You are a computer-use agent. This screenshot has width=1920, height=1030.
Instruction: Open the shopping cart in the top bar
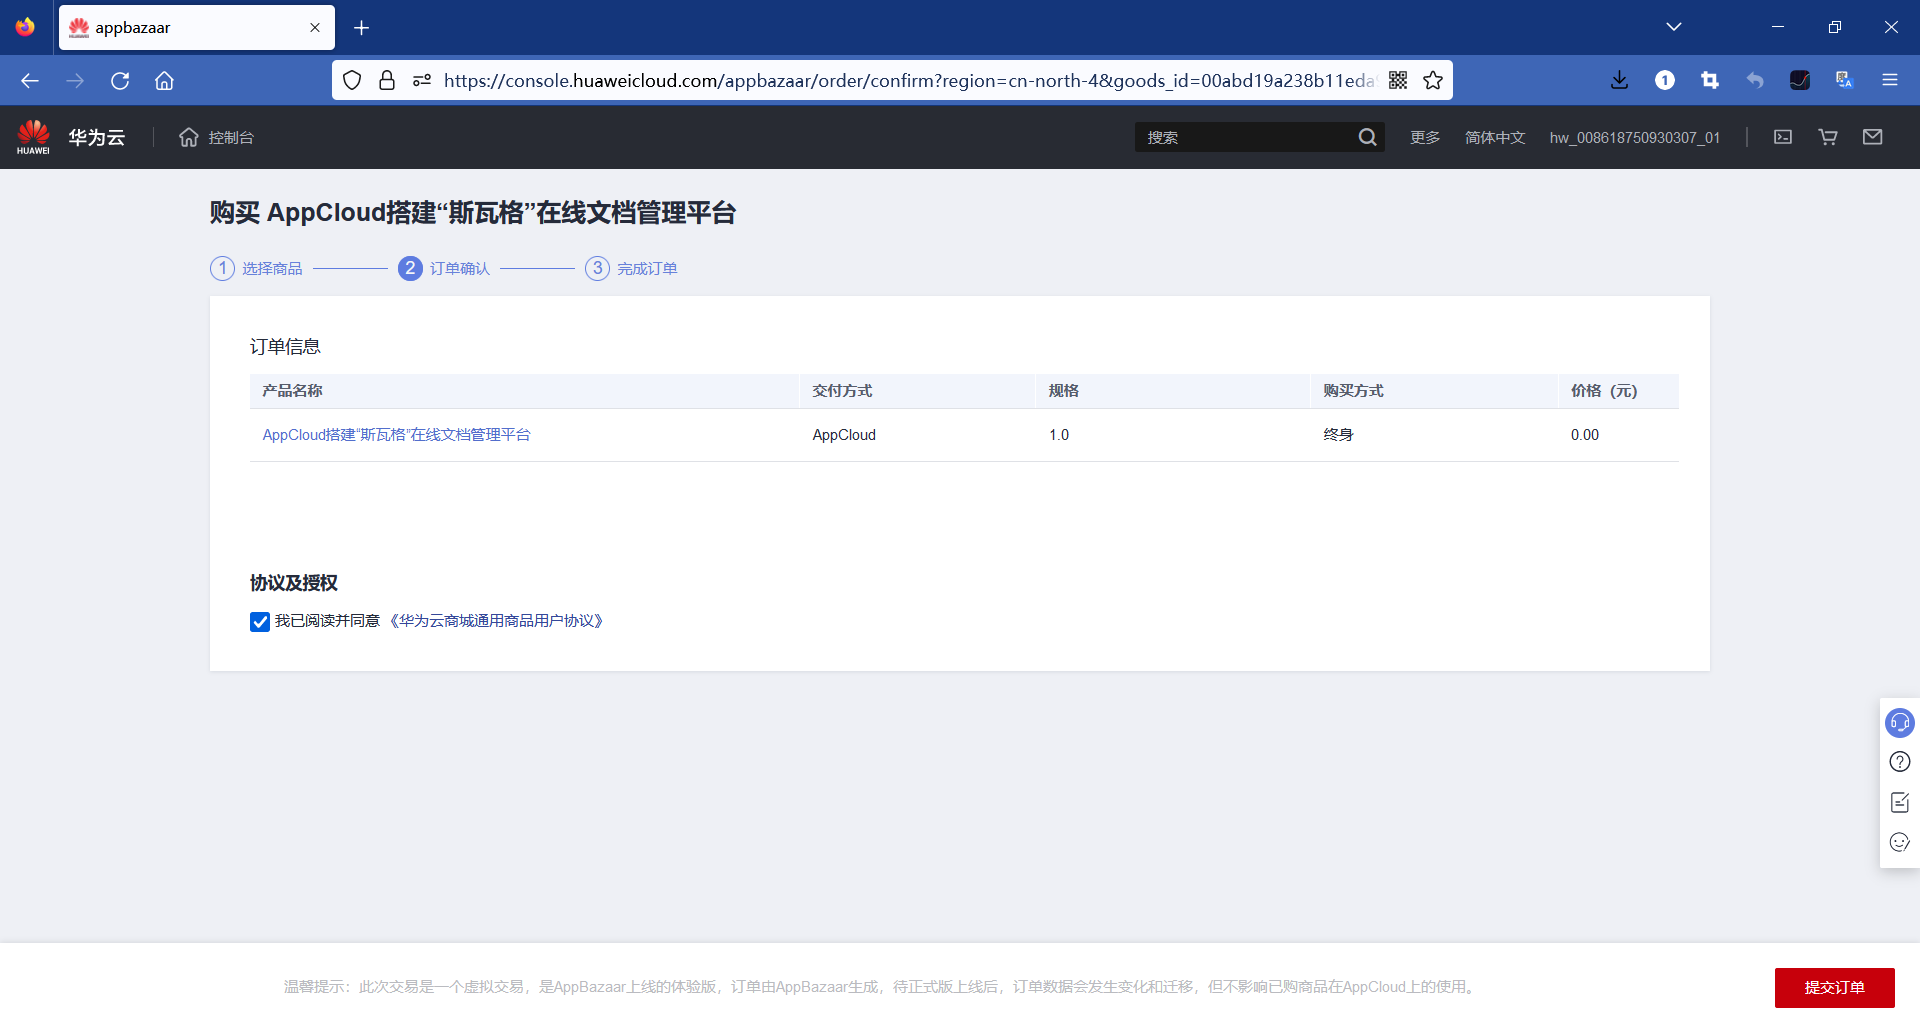[x=1827, y=137]
